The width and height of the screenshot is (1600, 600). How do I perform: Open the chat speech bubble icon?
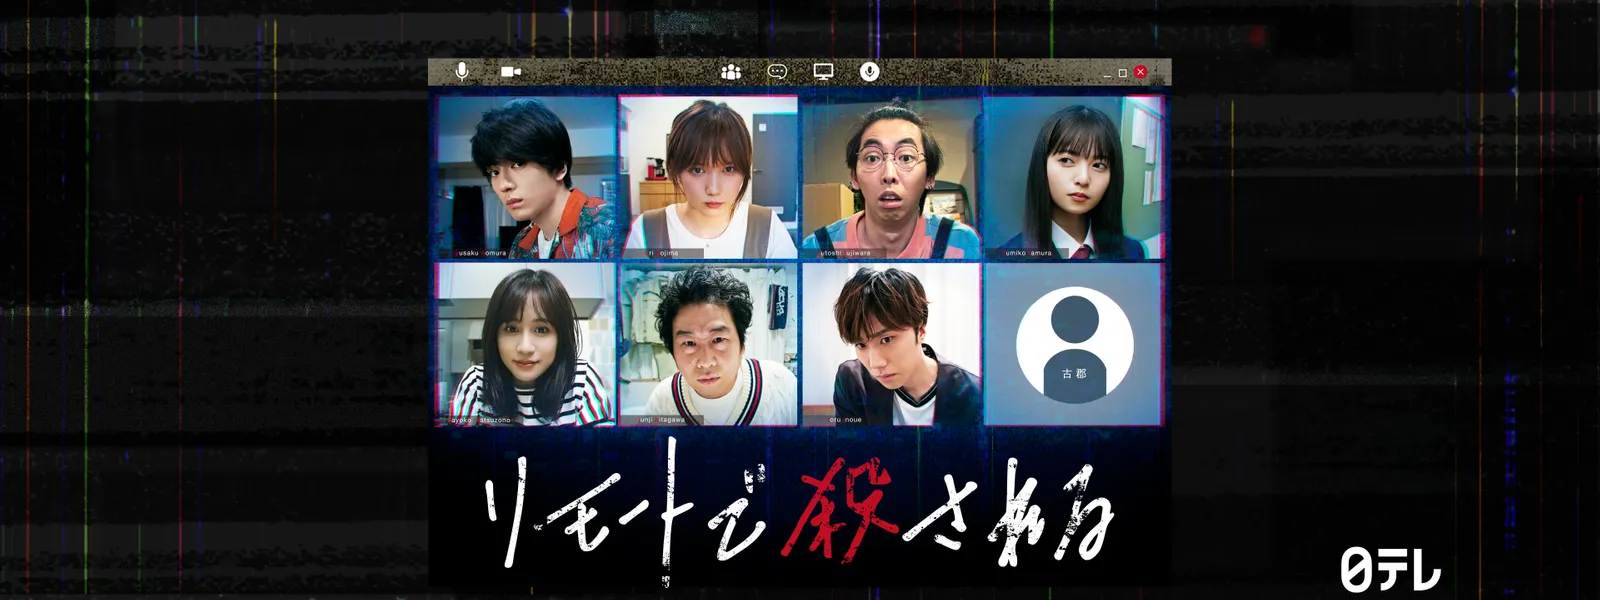click(777, 72)
